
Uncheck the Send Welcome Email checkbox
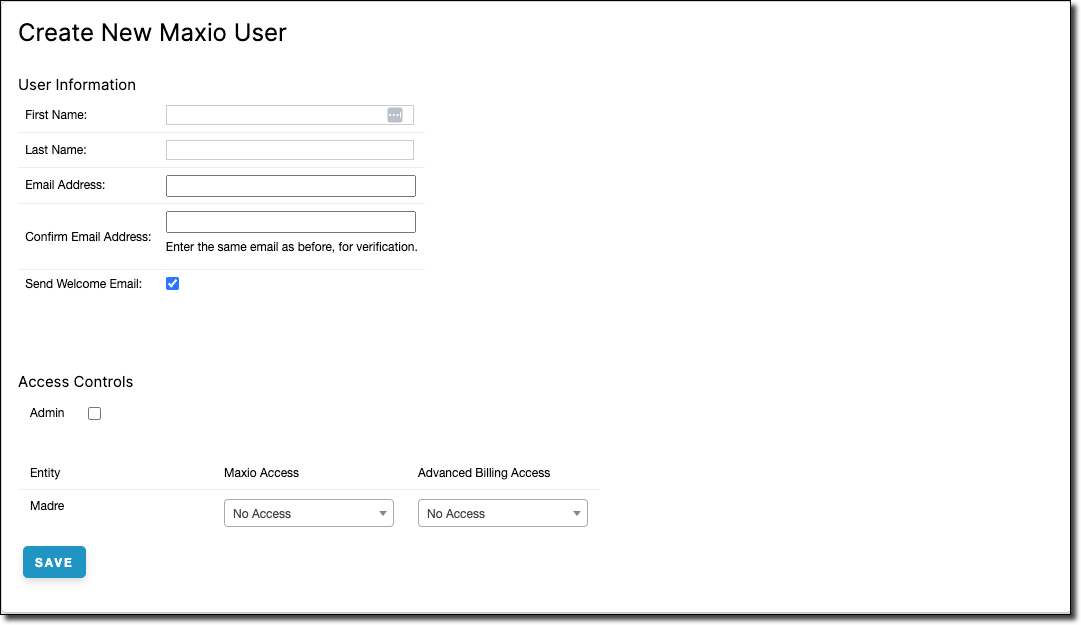172,283
